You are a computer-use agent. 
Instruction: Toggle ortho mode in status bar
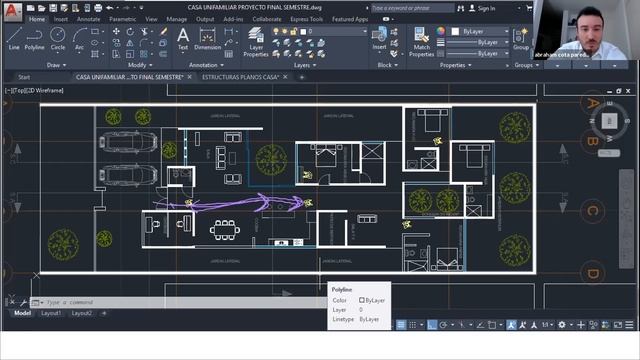(432, 324)
